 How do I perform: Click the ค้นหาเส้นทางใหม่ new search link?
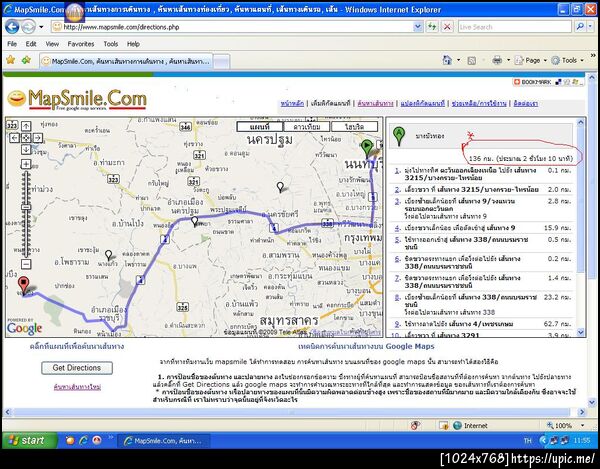pos(77,387)
